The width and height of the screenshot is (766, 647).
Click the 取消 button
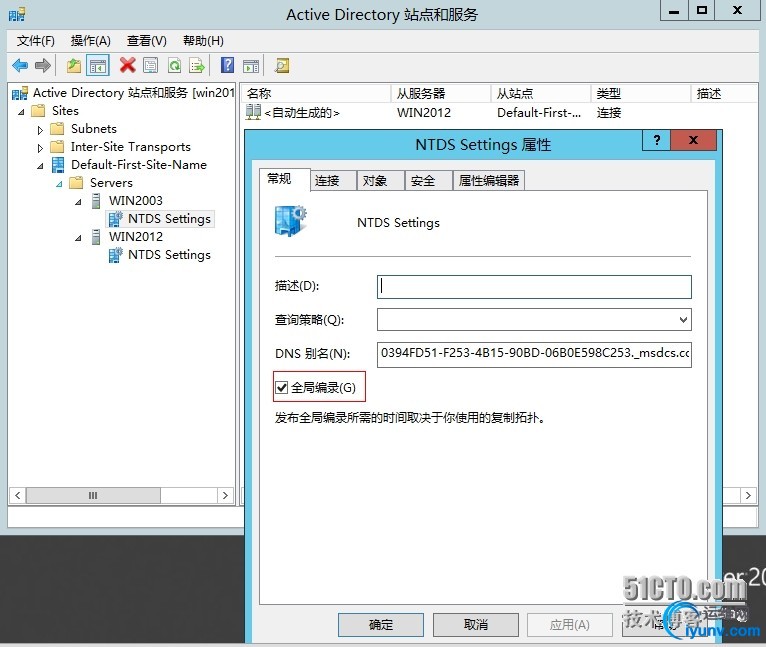tap(475, 625)
